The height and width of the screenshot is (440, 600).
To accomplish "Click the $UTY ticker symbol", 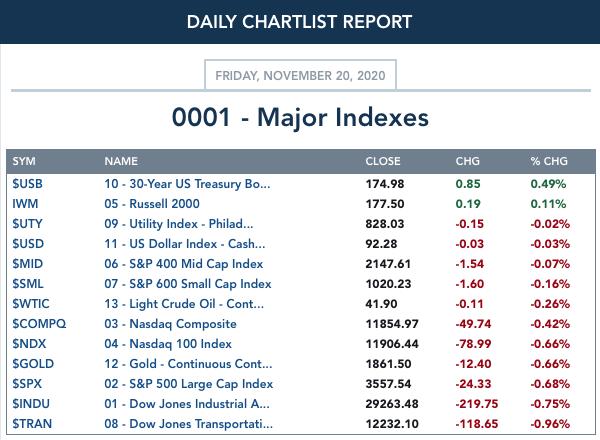I will click(27, 224).
